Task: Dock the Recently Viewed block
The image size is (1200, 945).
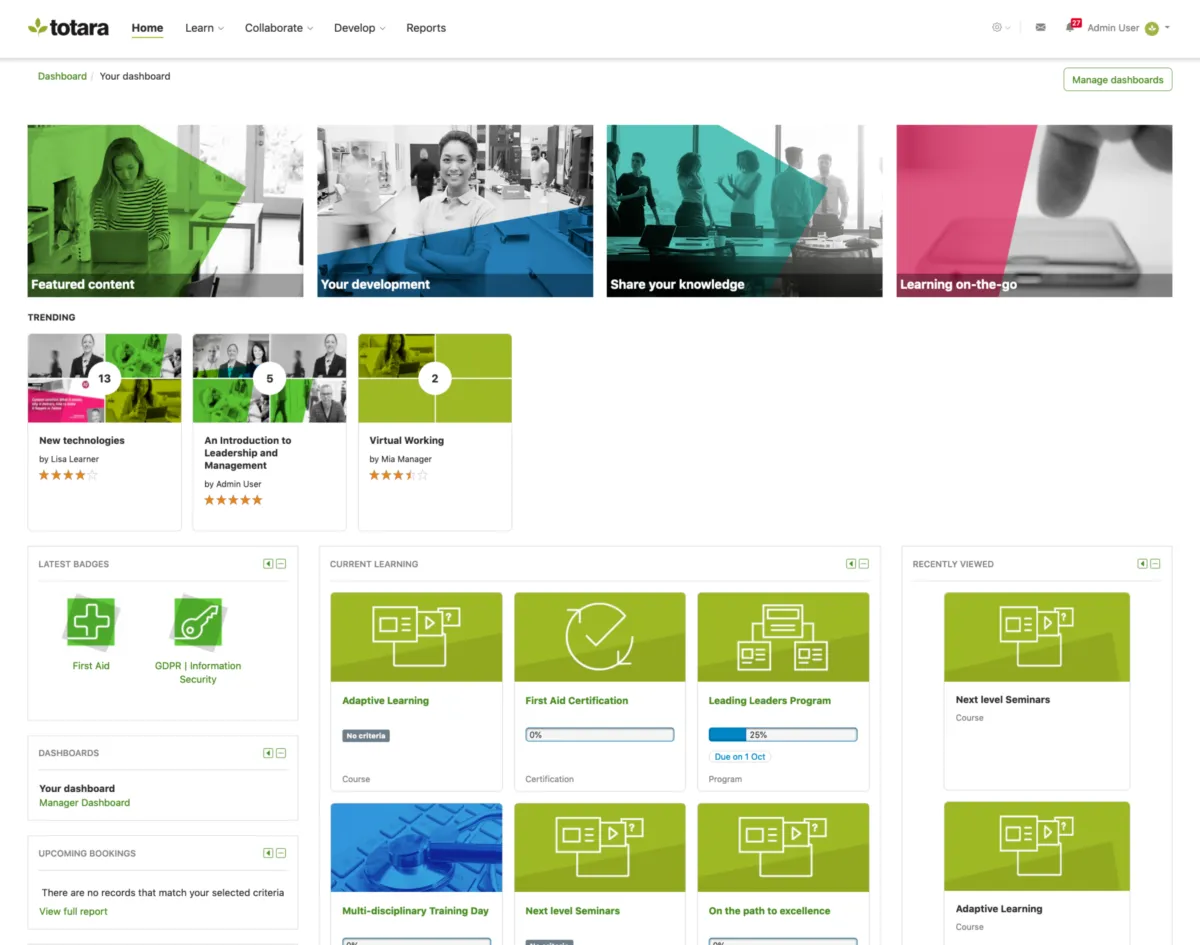Action: tap(1142, 564)
